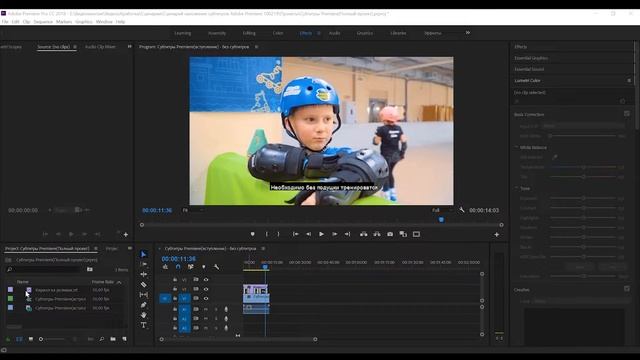Screen dimensions: 640x360
Task: Click the Lift button
Action: click(x=363, y=234)
